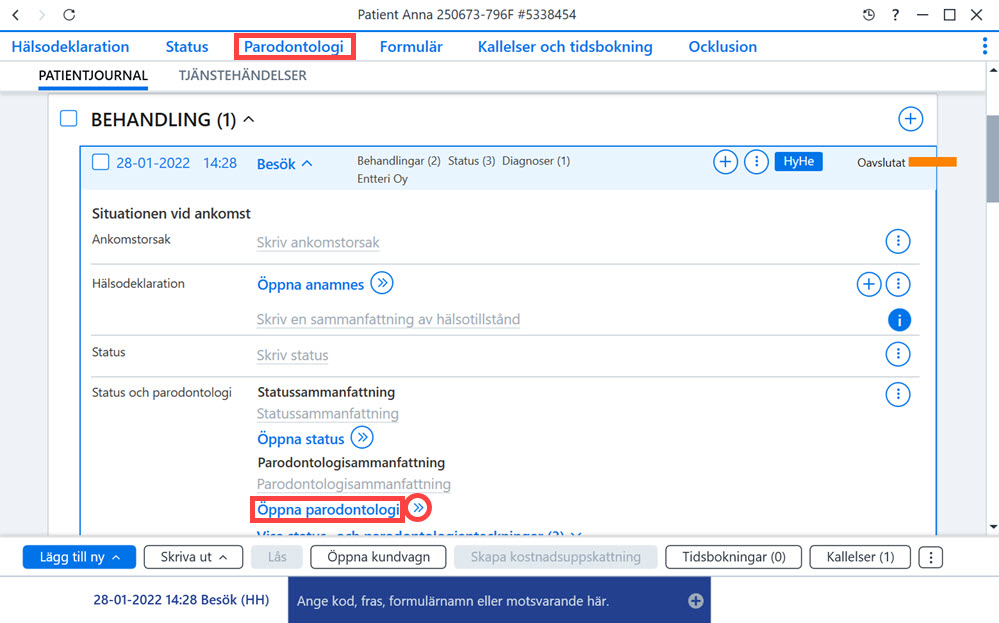This screenshot has width=999, height=623.
Task: Click double-arrow icon next to Öppna parodontologi
Action: (x=419, y=508)
